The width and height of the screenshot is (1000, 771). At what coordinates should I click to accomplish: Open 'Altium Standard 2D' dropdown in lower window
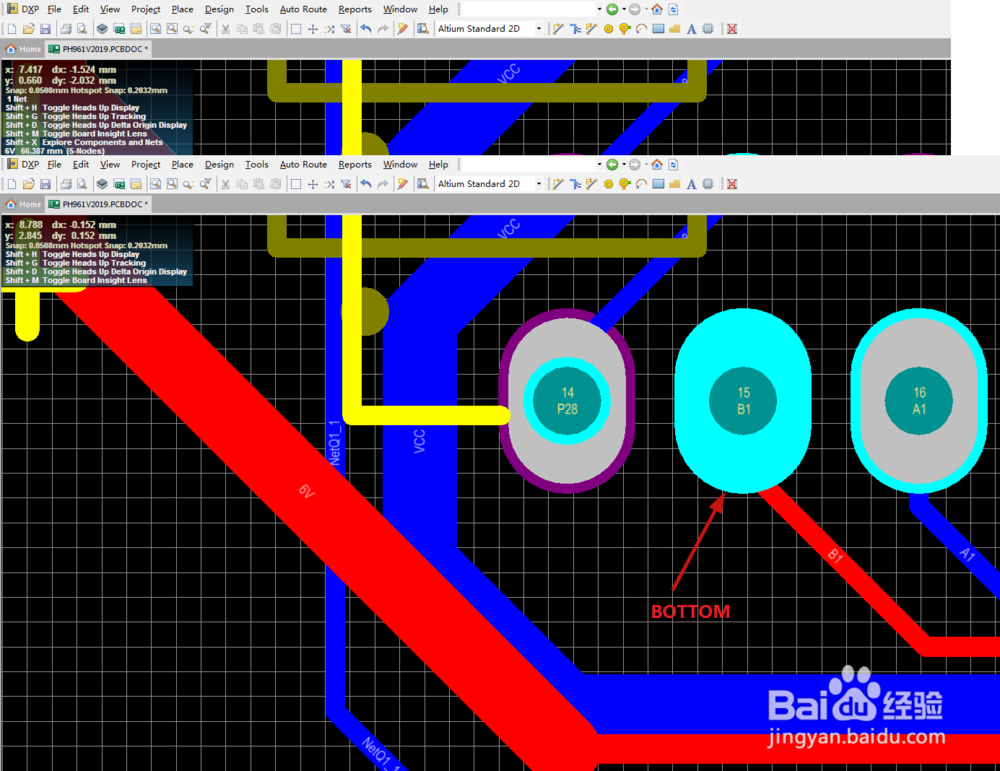[539, 184]
